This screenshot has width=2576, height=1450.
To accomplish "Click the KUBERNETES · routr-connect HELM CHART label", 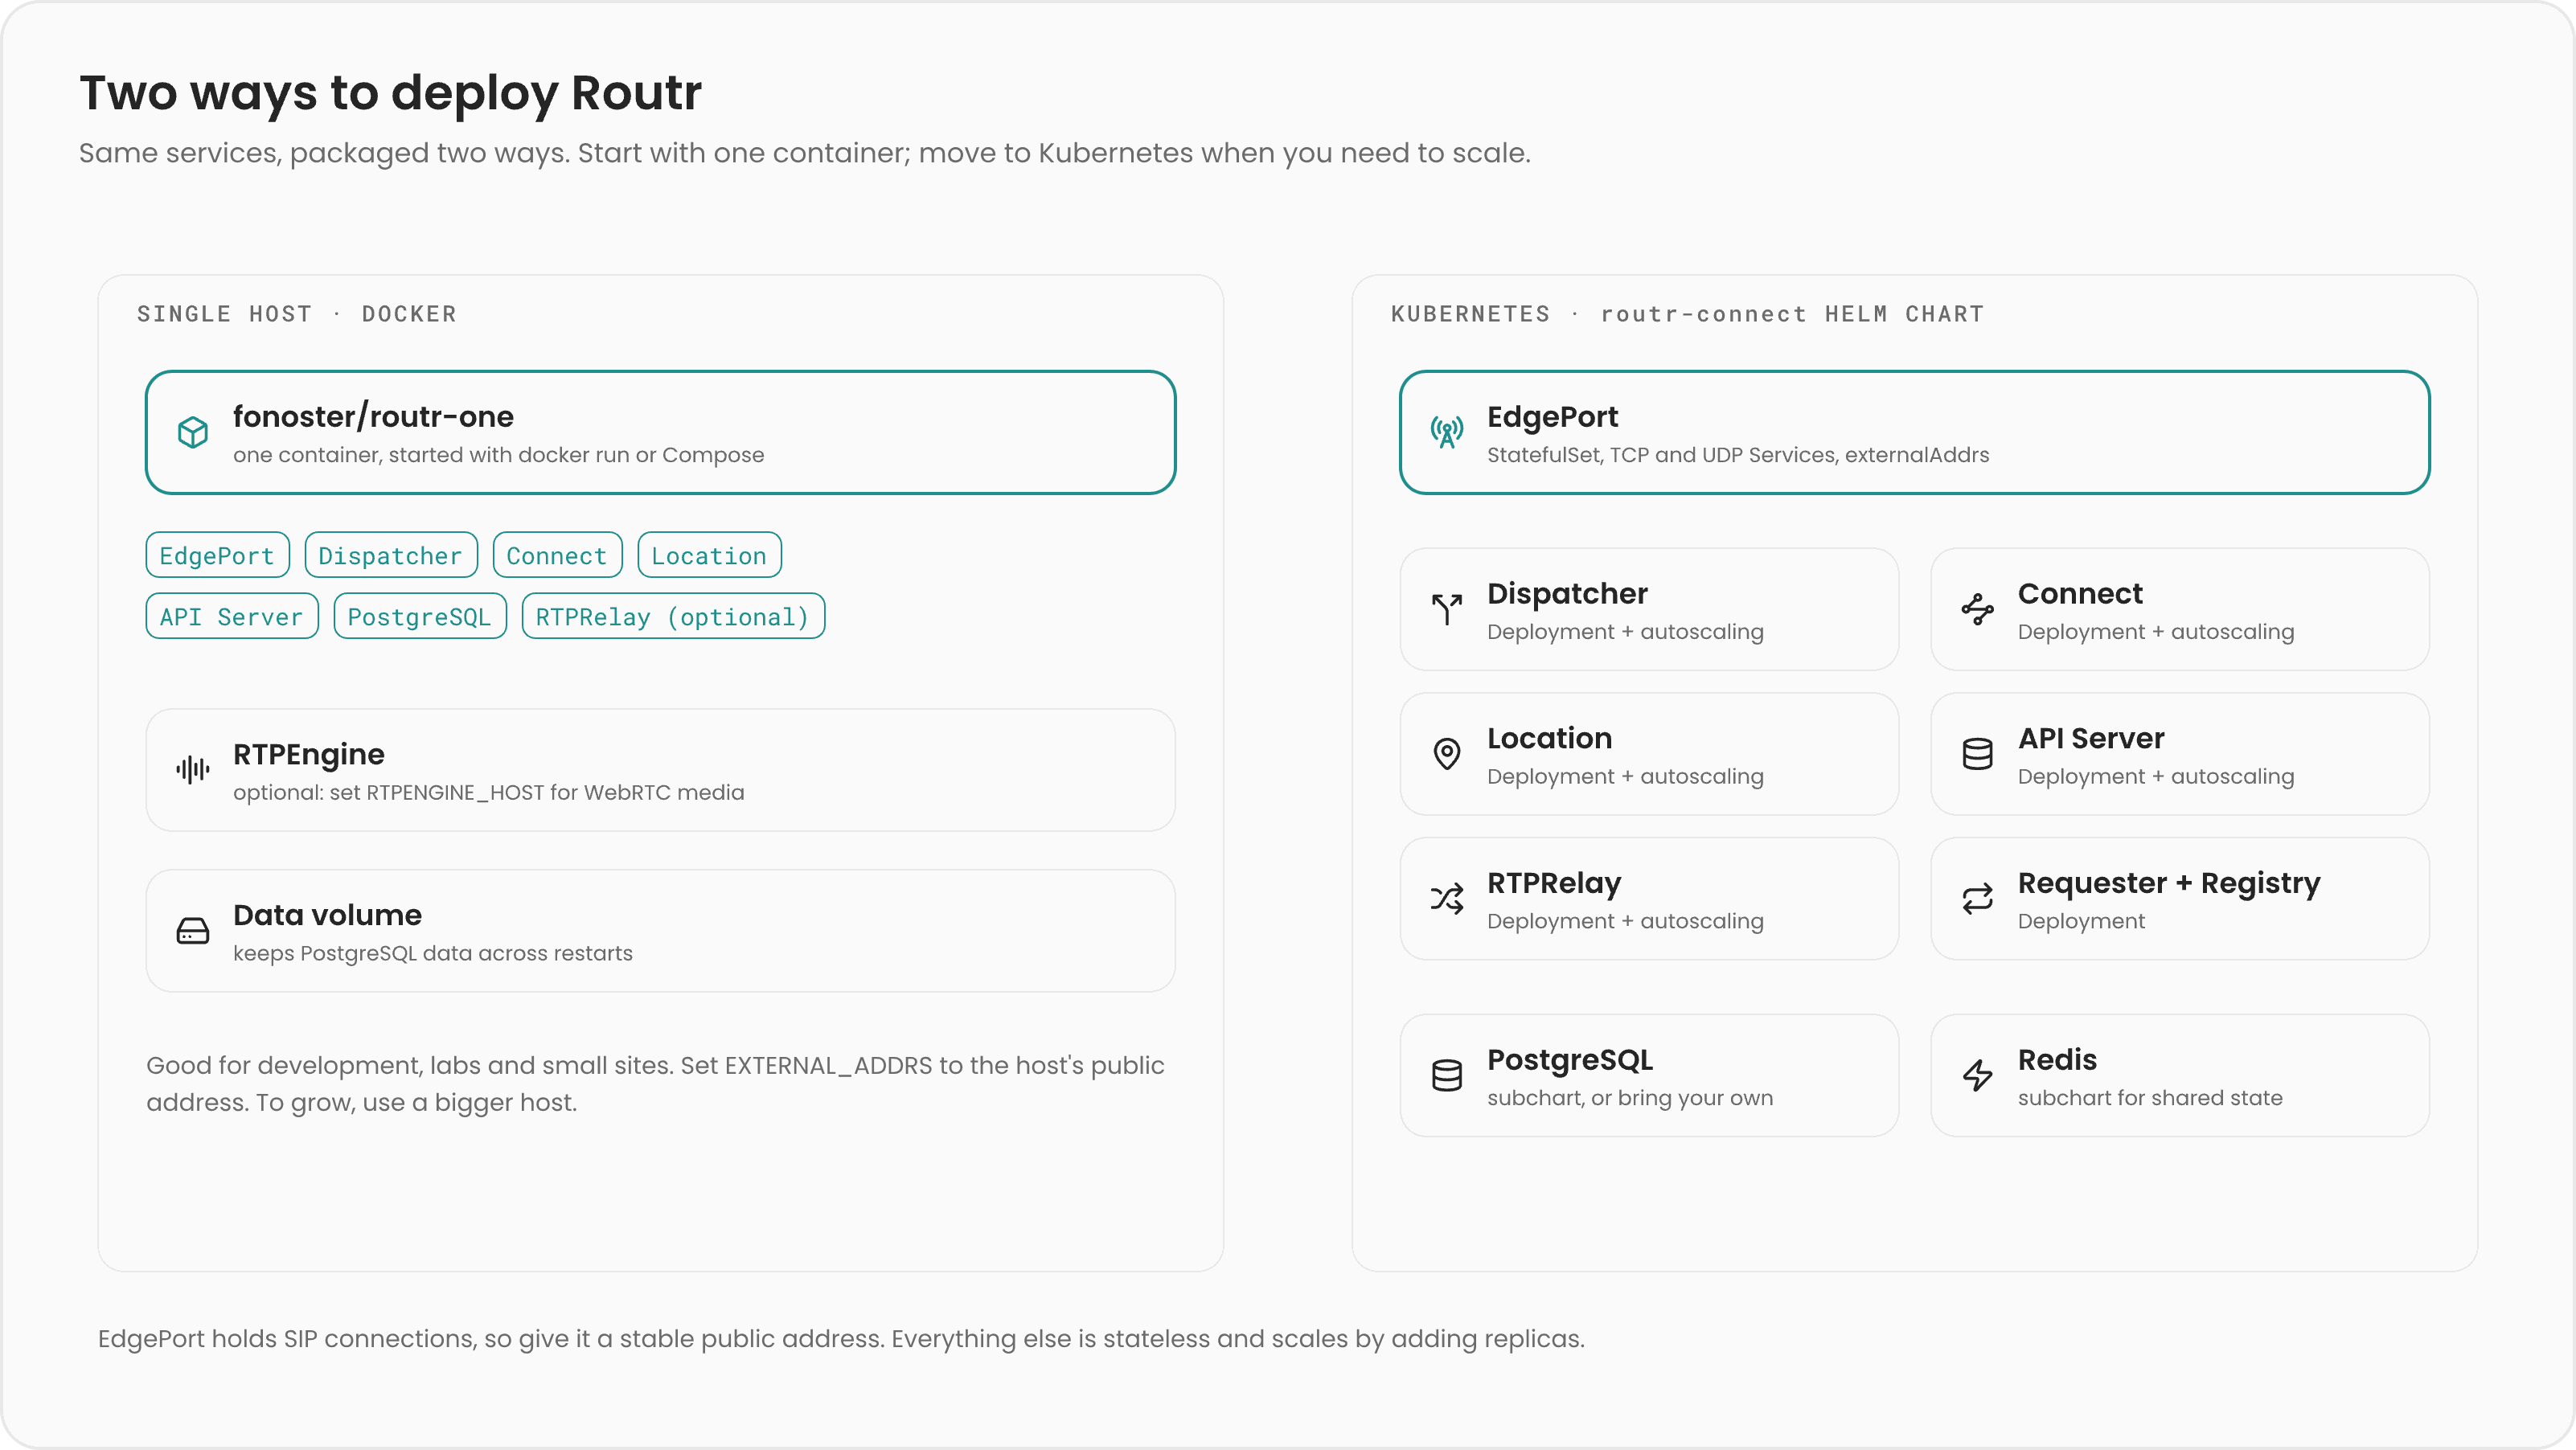I will 1688,314.
